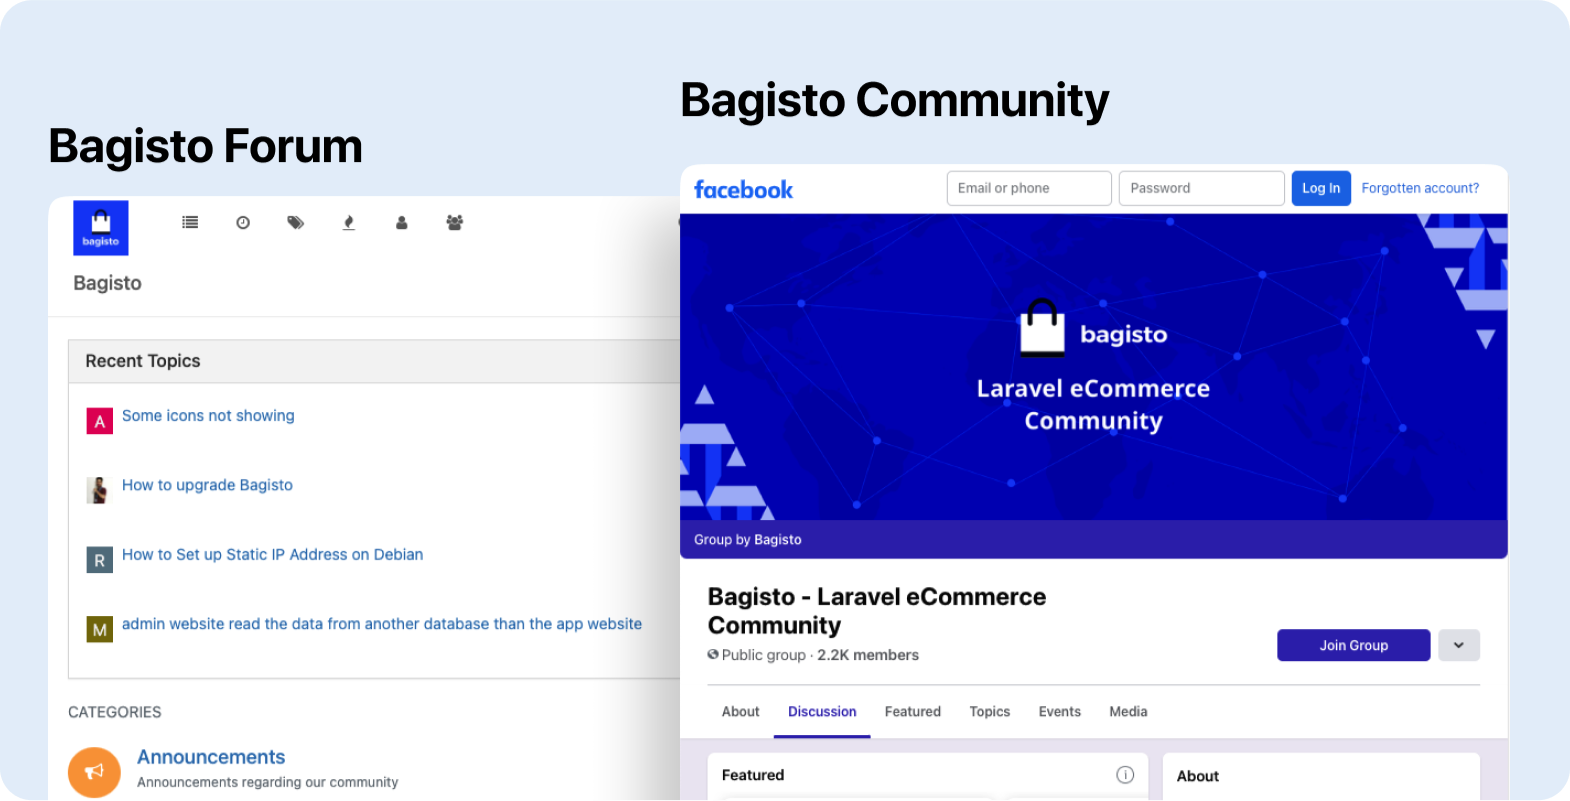
Task: Click the gray 'R' user avatar
Action: point(99,560)
